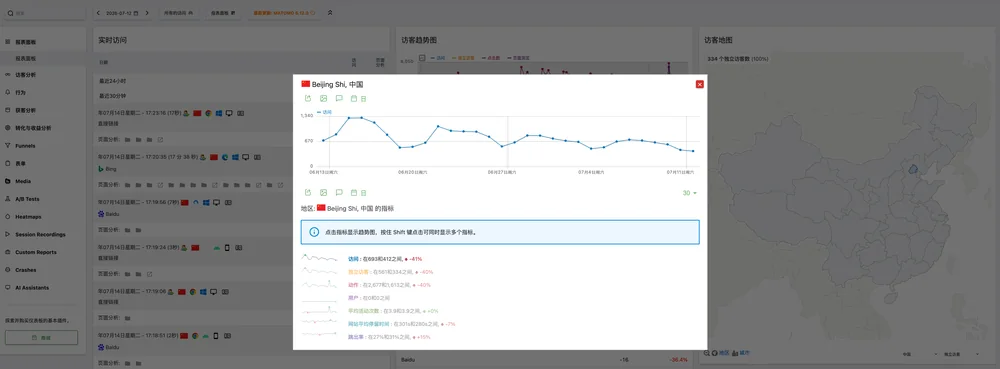Select the 动作 metric between 2,677 and 1,613
Image resolution: width=1000 pixels, height=369 pixels.
tap(390, 285)
